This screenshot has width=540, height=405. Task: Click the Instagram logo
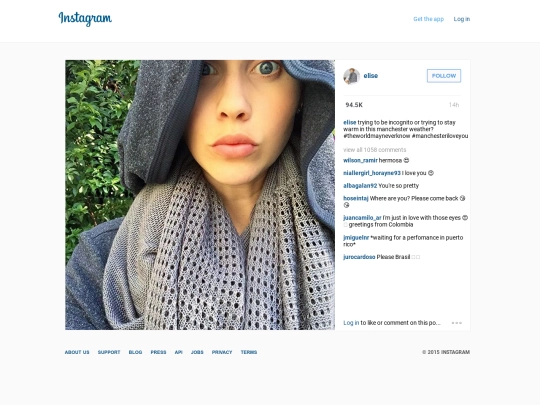85,19
